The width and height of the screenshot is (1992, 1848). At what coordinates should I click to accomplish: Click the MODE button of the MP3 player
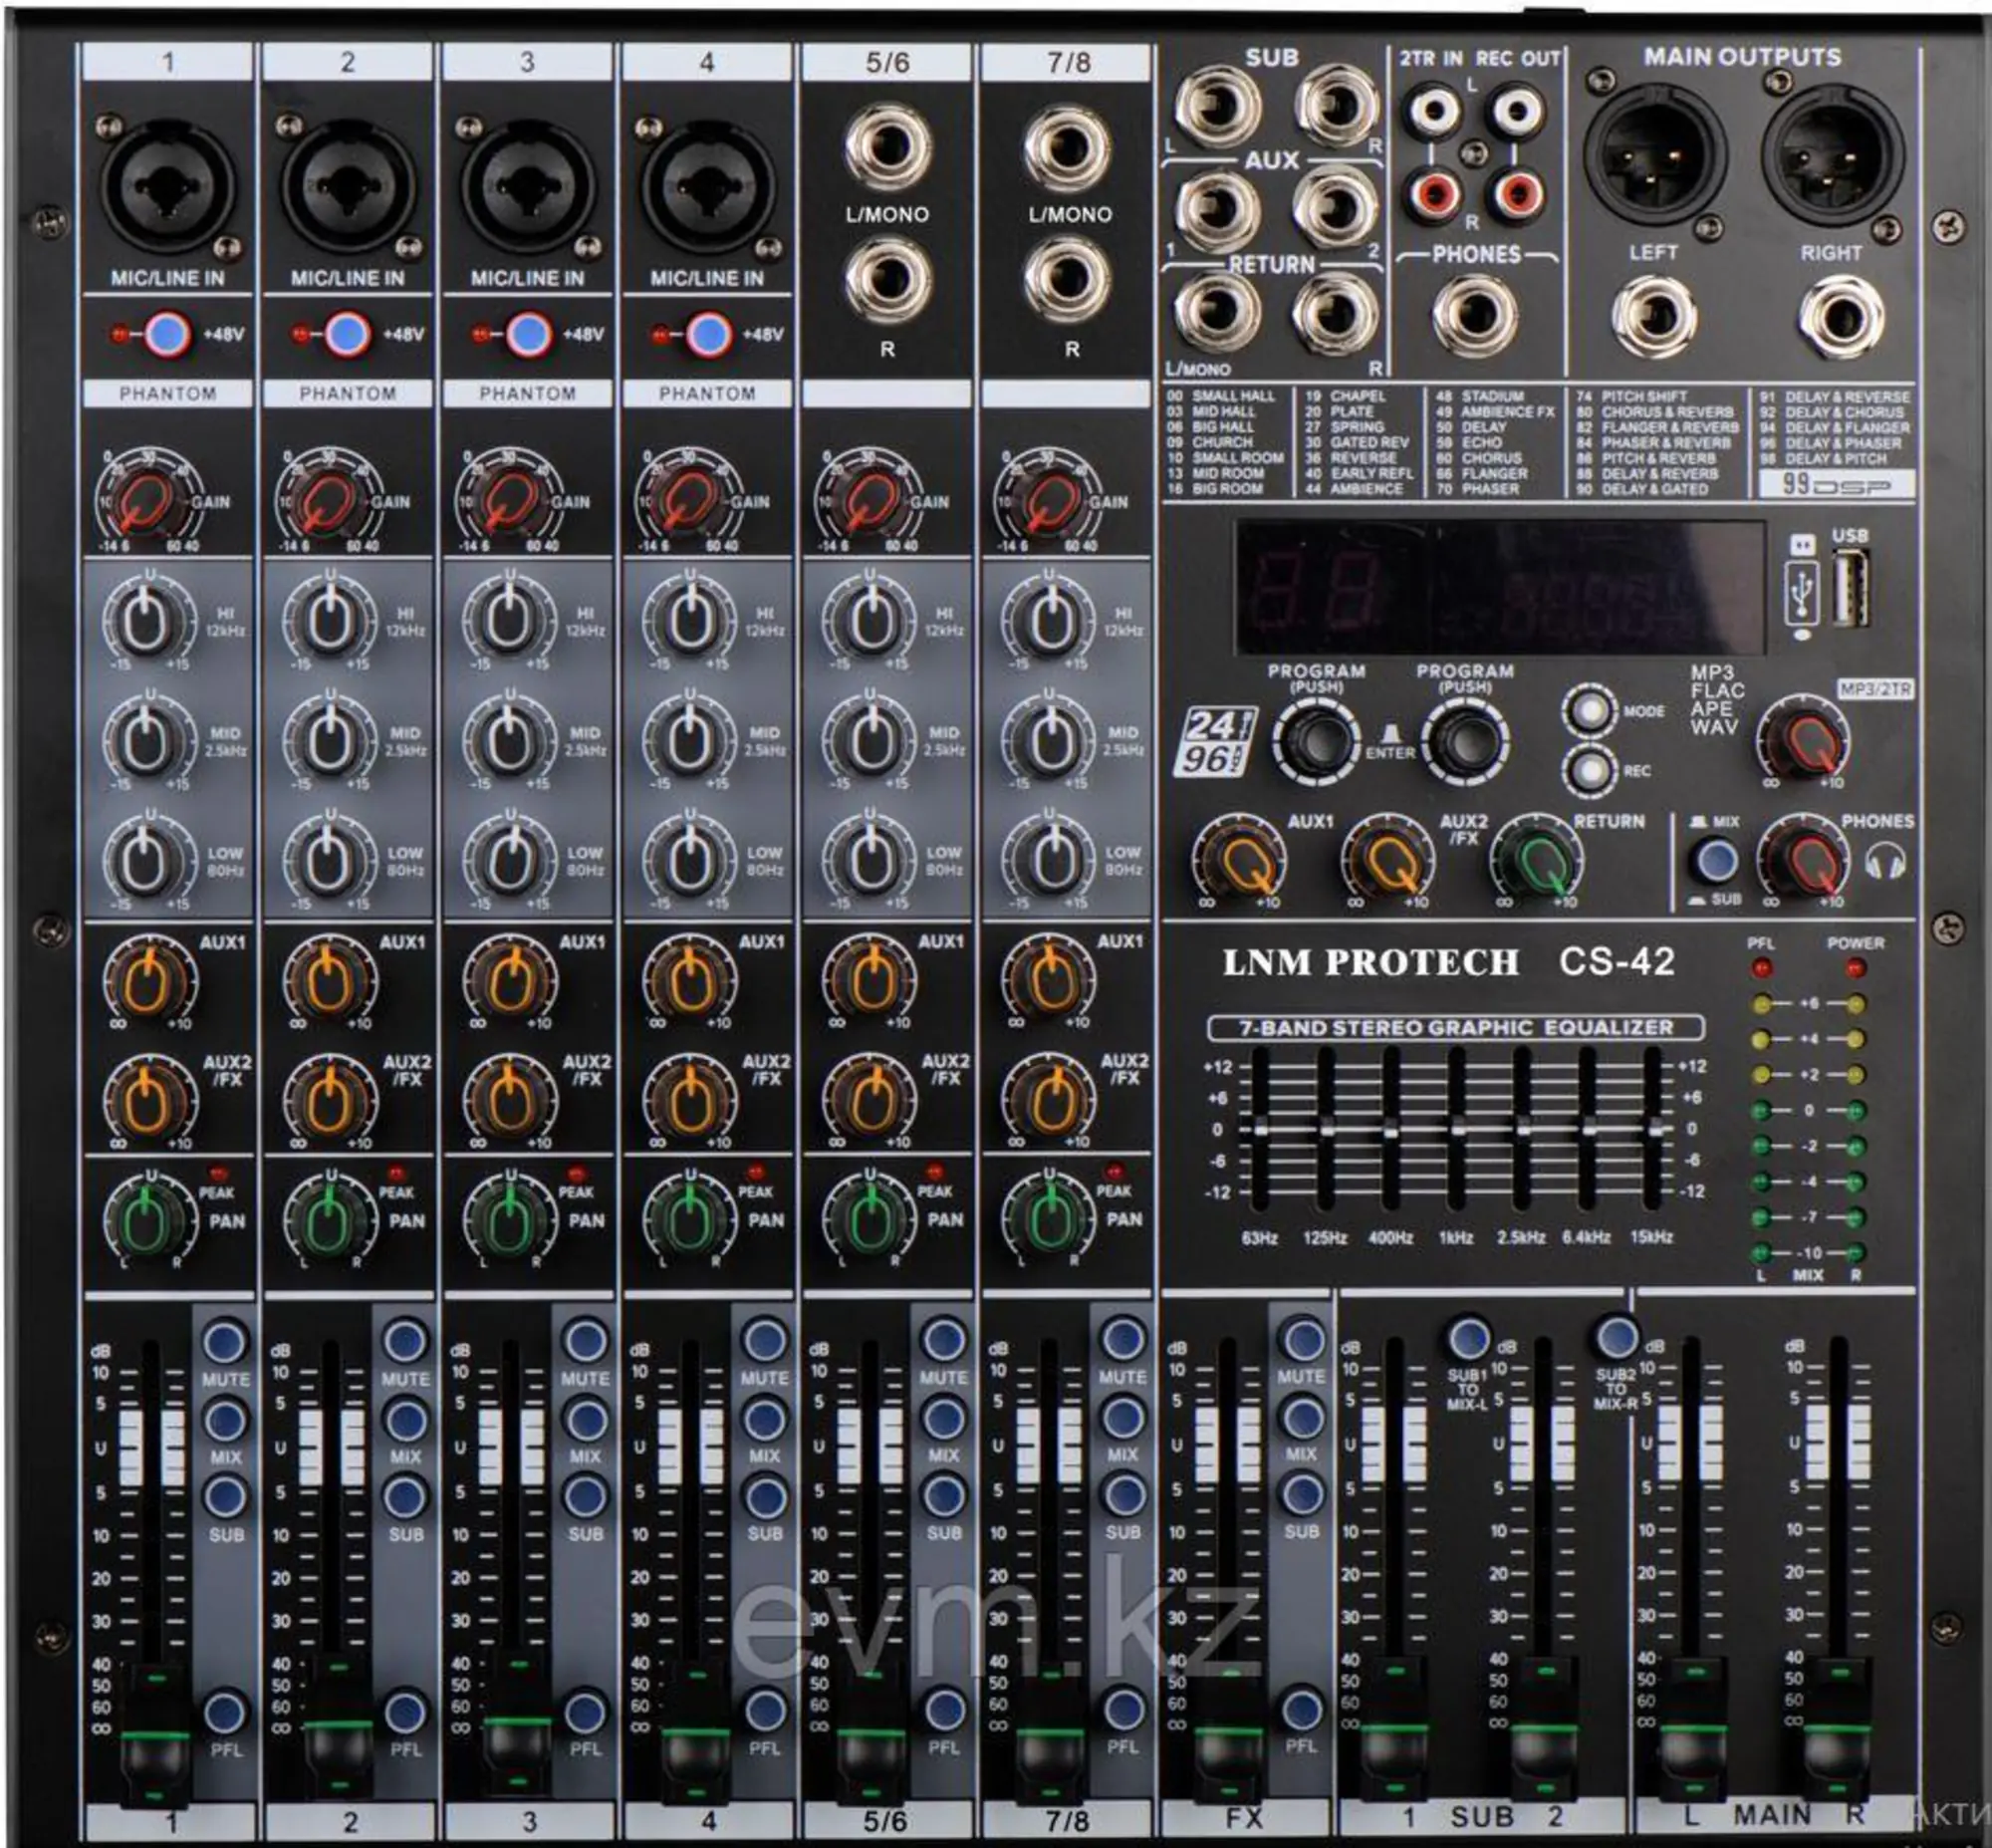click(1590, 711)
